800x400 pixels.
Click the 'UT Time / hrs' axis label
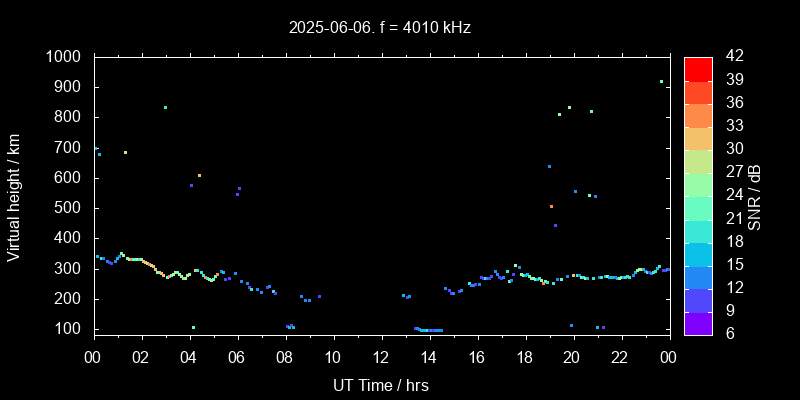coord(380,384)
